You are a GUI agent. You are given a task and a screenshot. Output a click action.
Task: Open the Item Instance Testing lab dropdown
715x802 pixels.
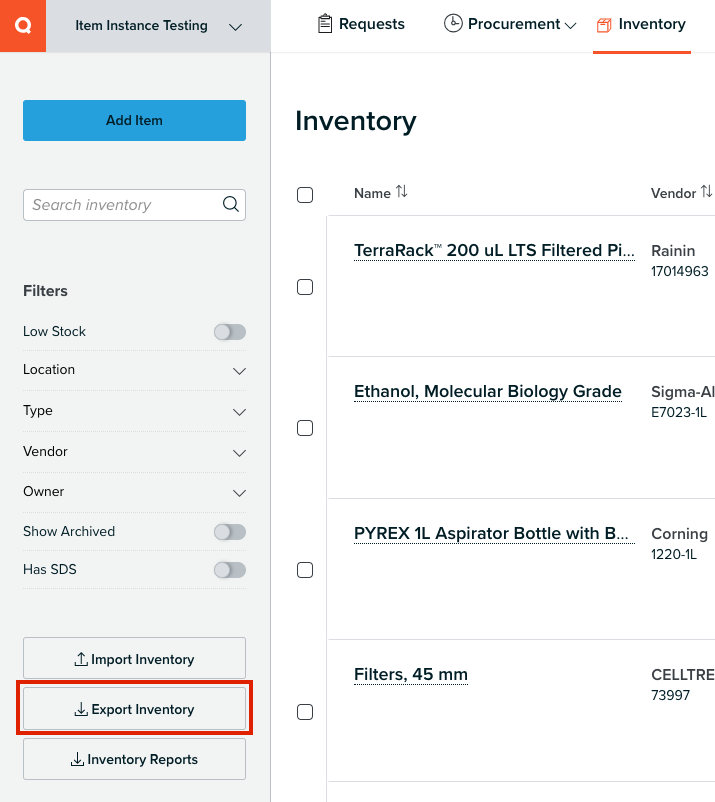pos(159,26)
